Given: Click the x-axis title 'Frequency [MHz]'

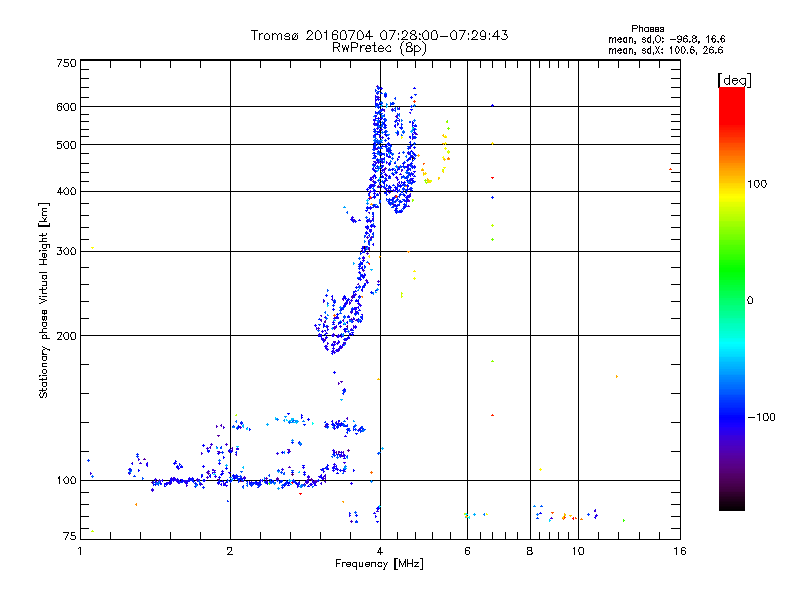Looking at the screenshot, I should pyautogui.click(x=379, y=564).
